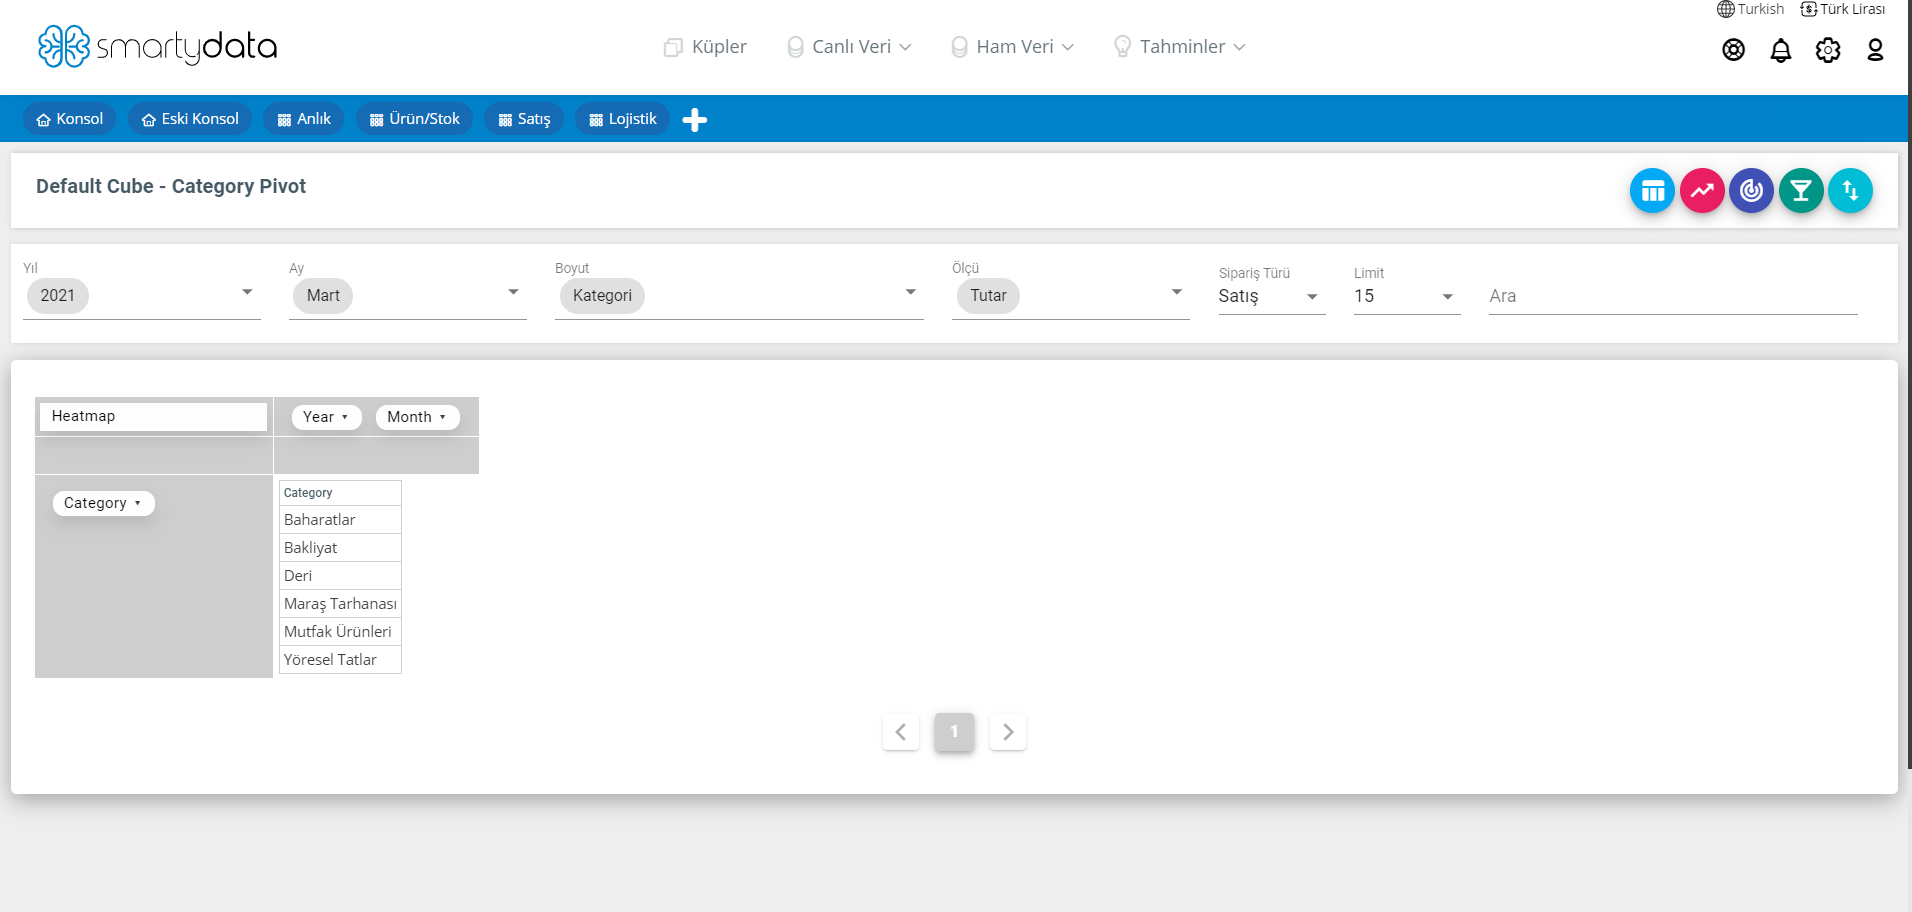Switch to line chart pink icon
The height and width of the screenshot is (912, 1912).
coord(1702,190)
